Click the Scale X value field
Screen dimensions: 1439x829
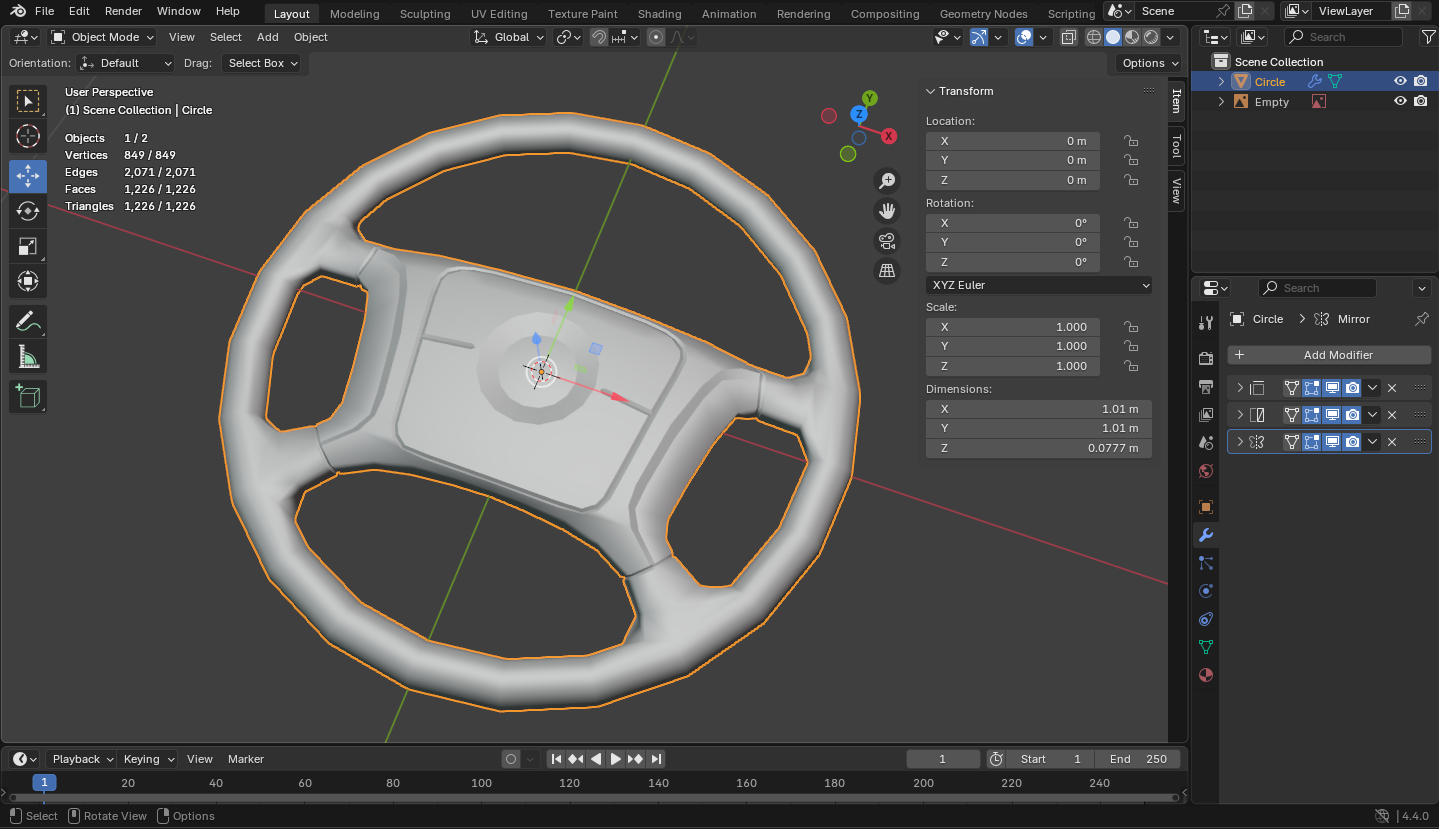1013,327
